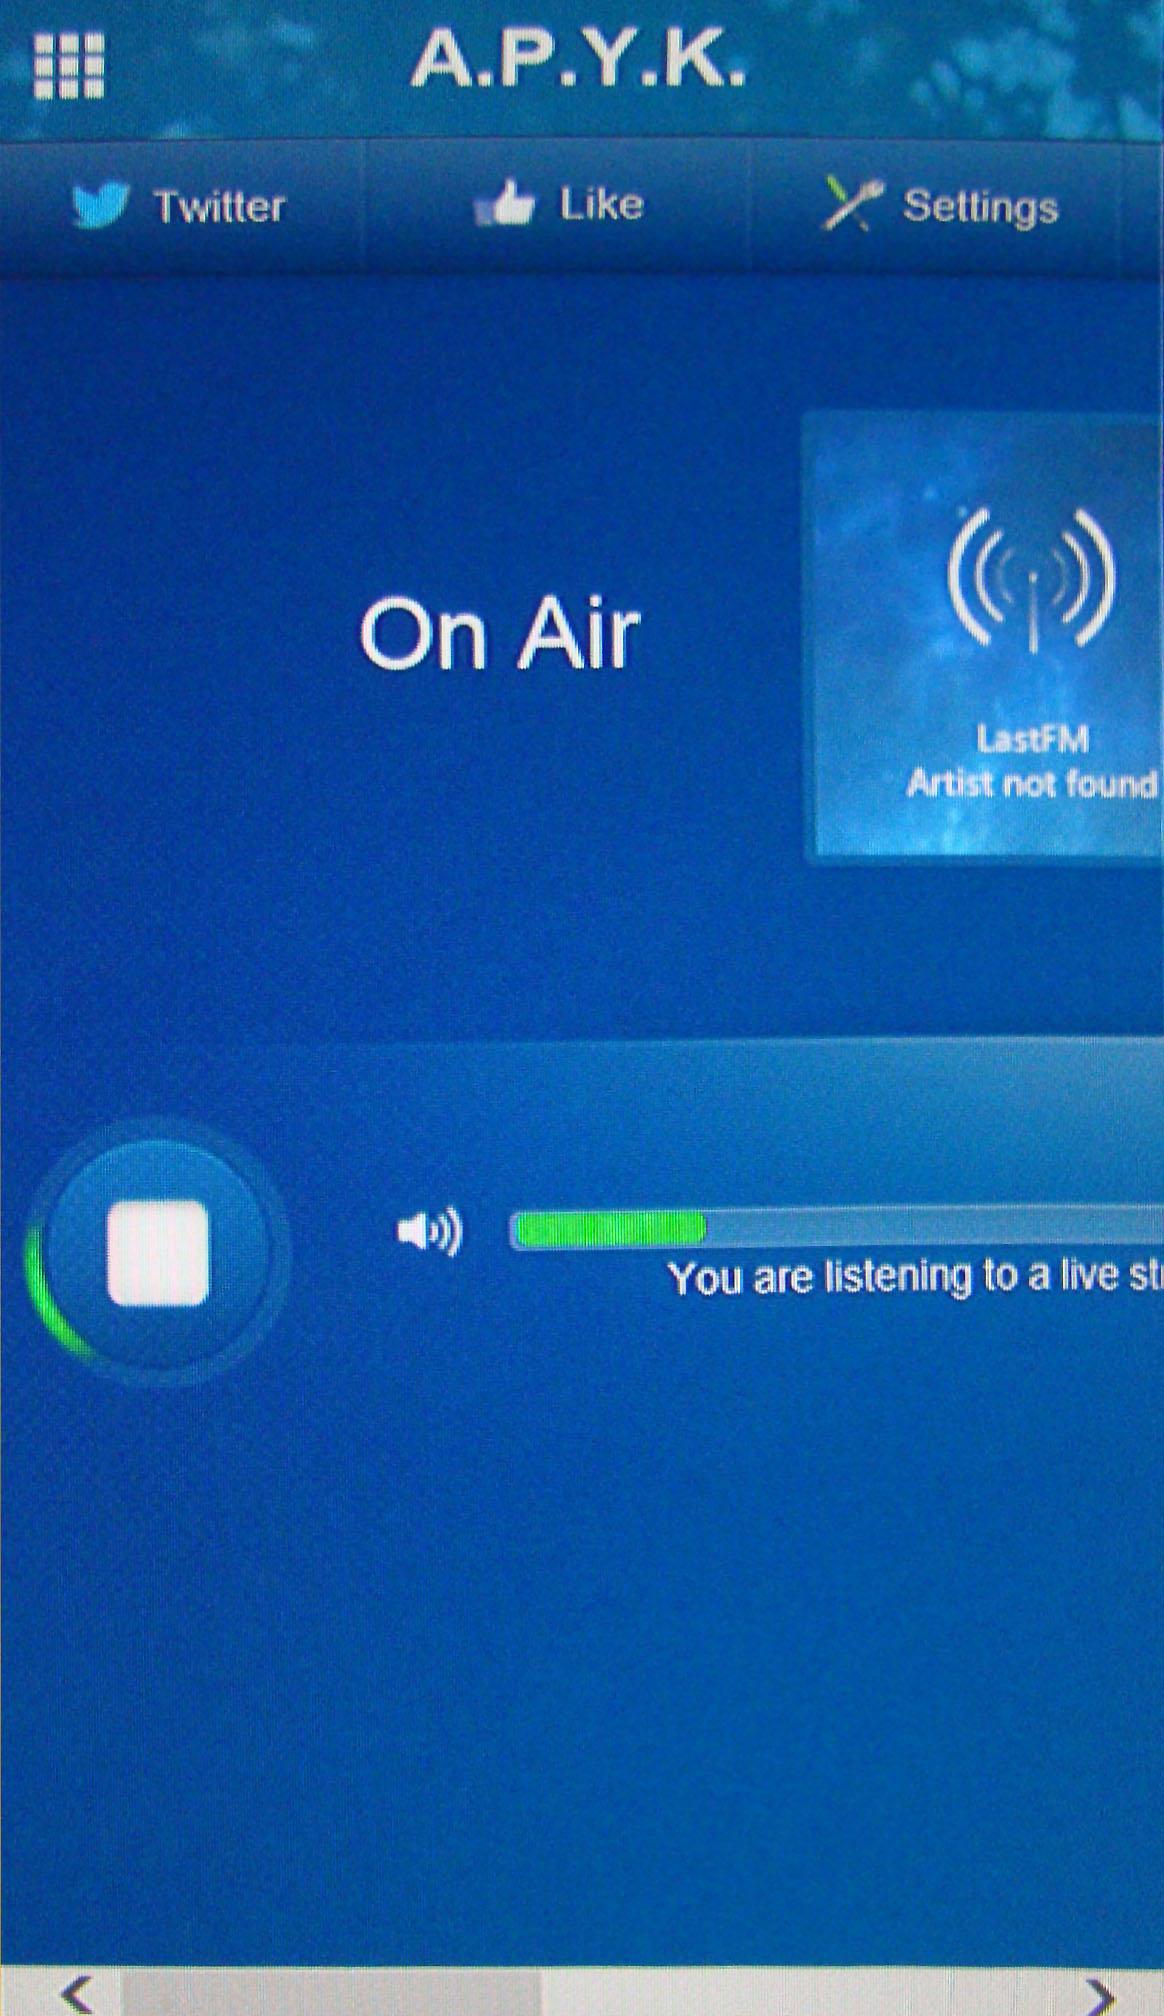Click the horizontal scrollbar thumb
Screen dimensions: 1164x2016
click(x=330, y=1993)
